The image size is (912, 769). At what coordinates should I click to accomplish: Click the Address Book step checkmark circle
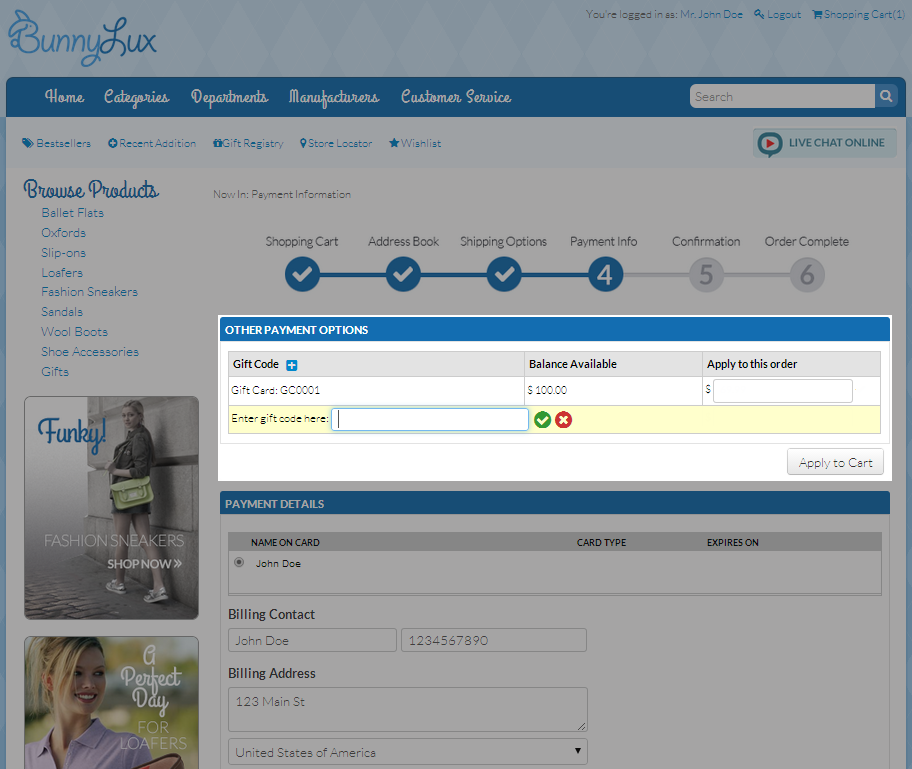coord(403,275)
